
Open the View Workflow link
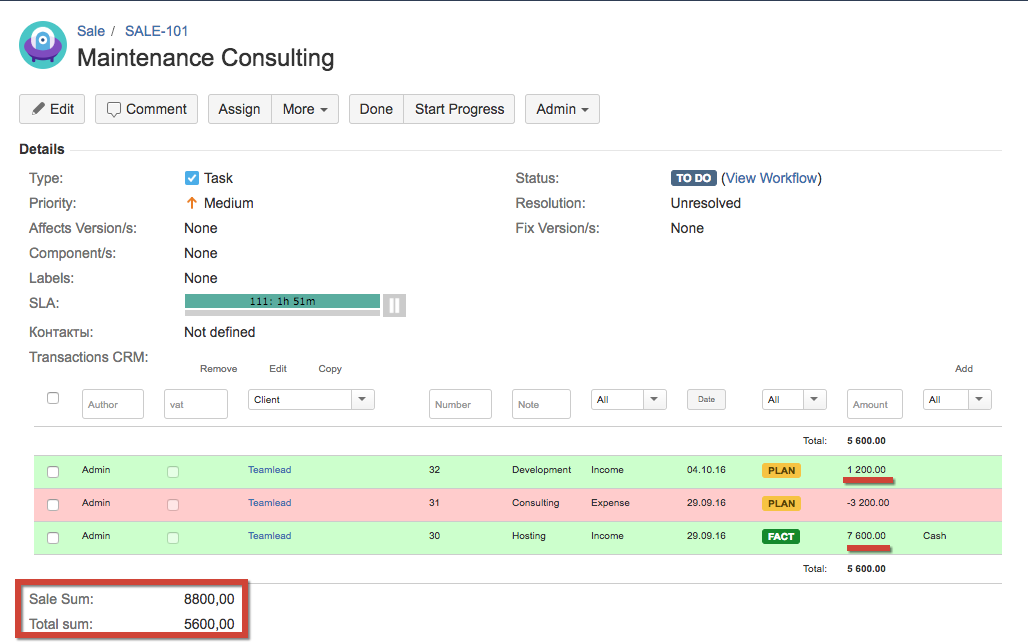[x=770, y=178]
